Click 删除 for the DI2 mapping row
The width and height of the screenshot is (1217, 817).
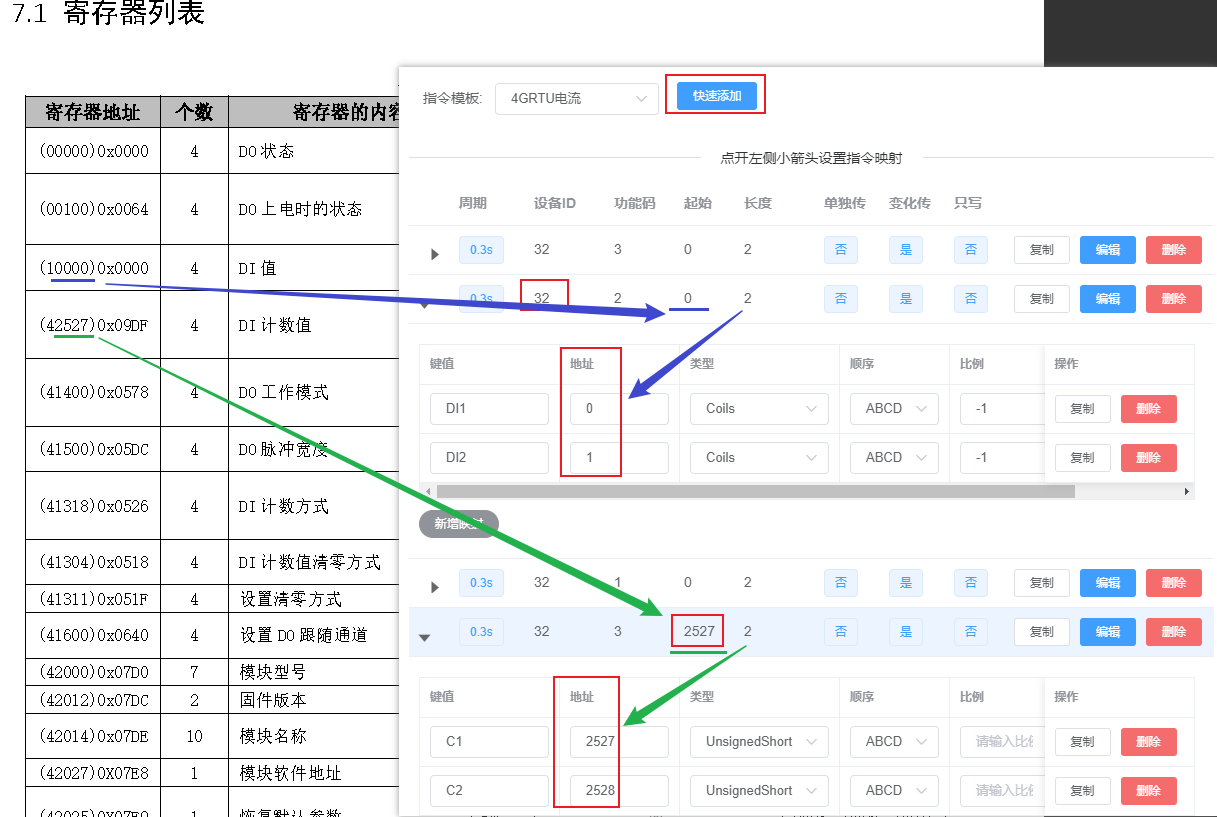tap(1148, 458)
